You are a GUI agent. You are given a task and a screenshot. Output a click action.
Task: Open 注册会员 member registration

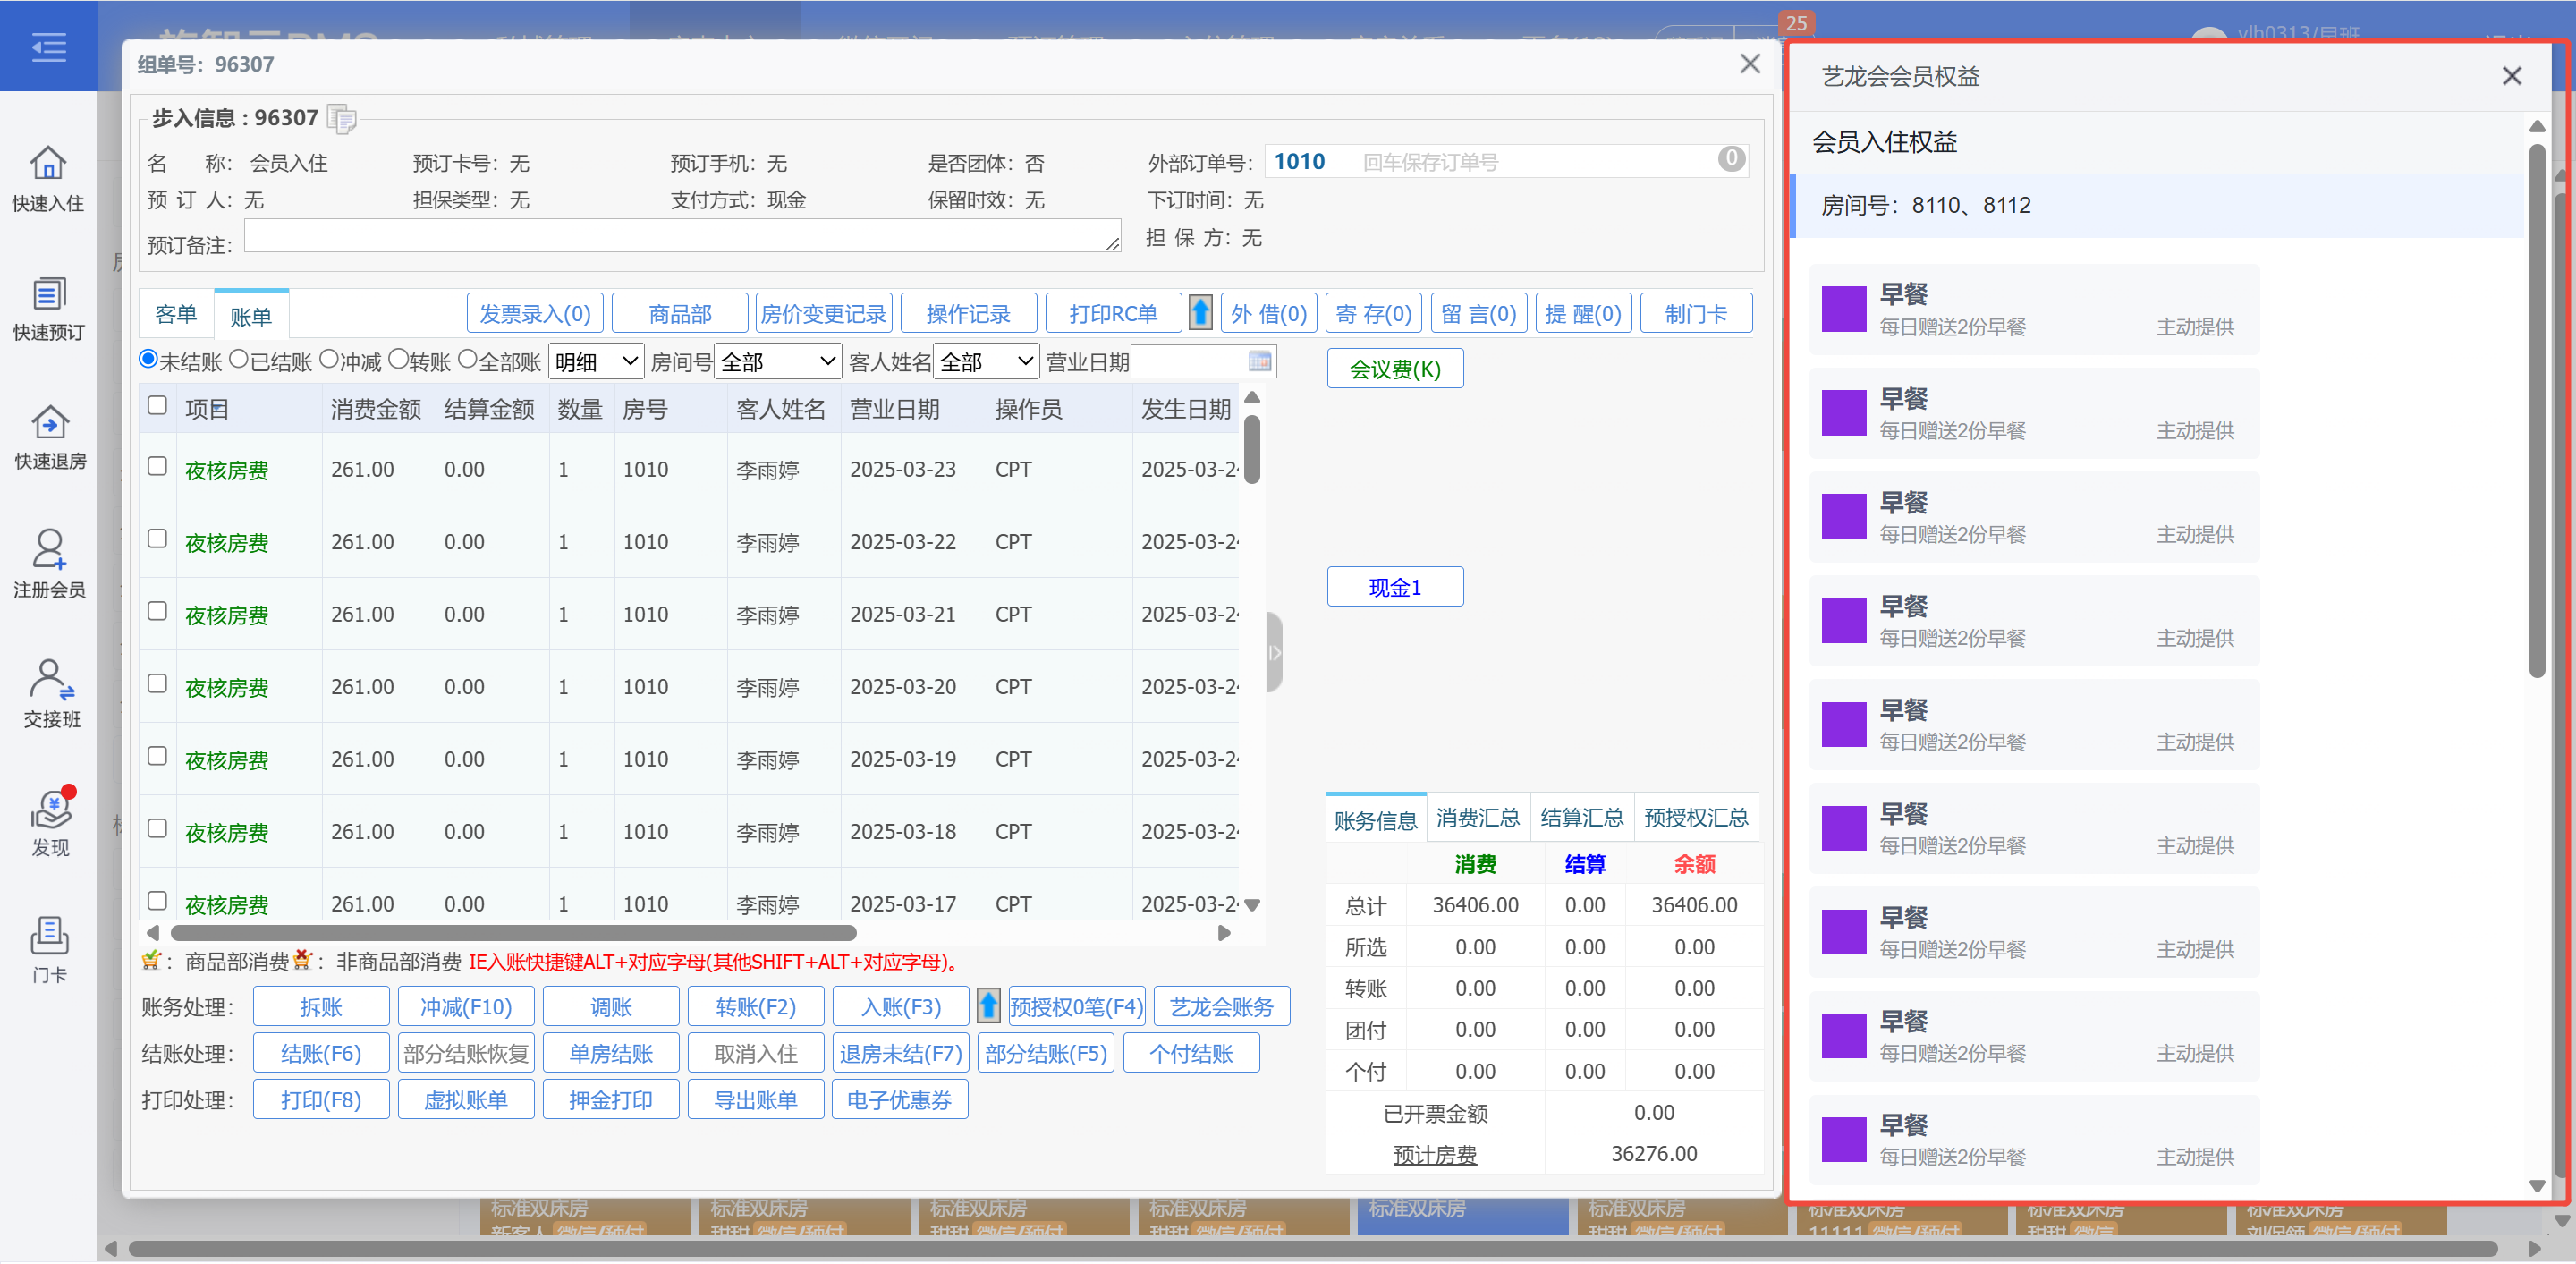point(48,565)
